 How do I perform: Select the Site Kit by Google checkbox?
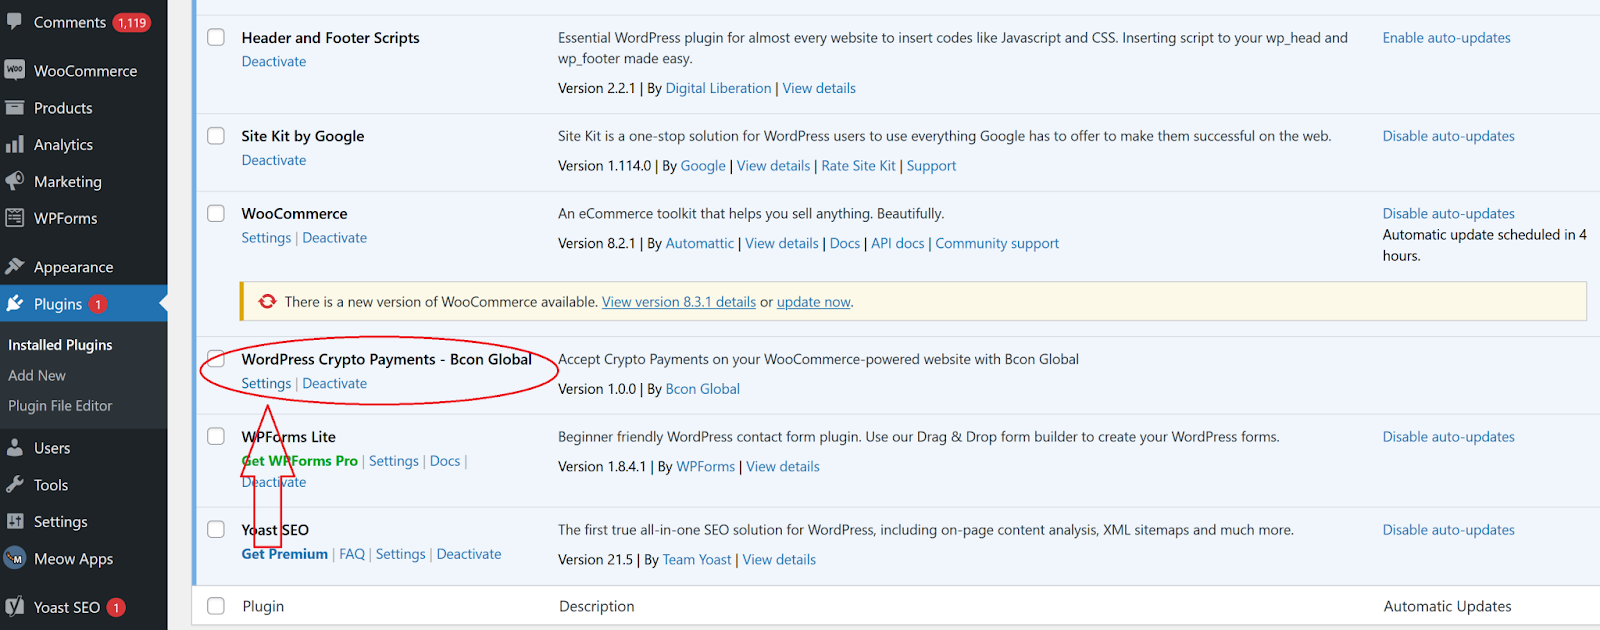coord(216,136)
